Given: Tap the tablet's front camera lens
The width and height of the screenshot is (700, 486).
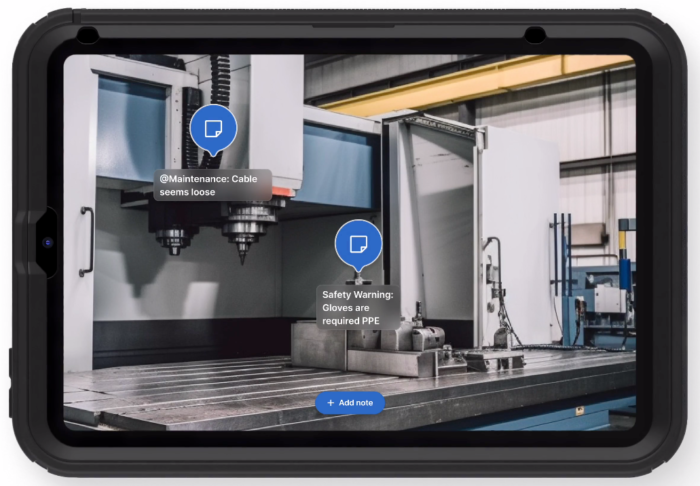Looking at the screenshot, I should coord(47,243).
